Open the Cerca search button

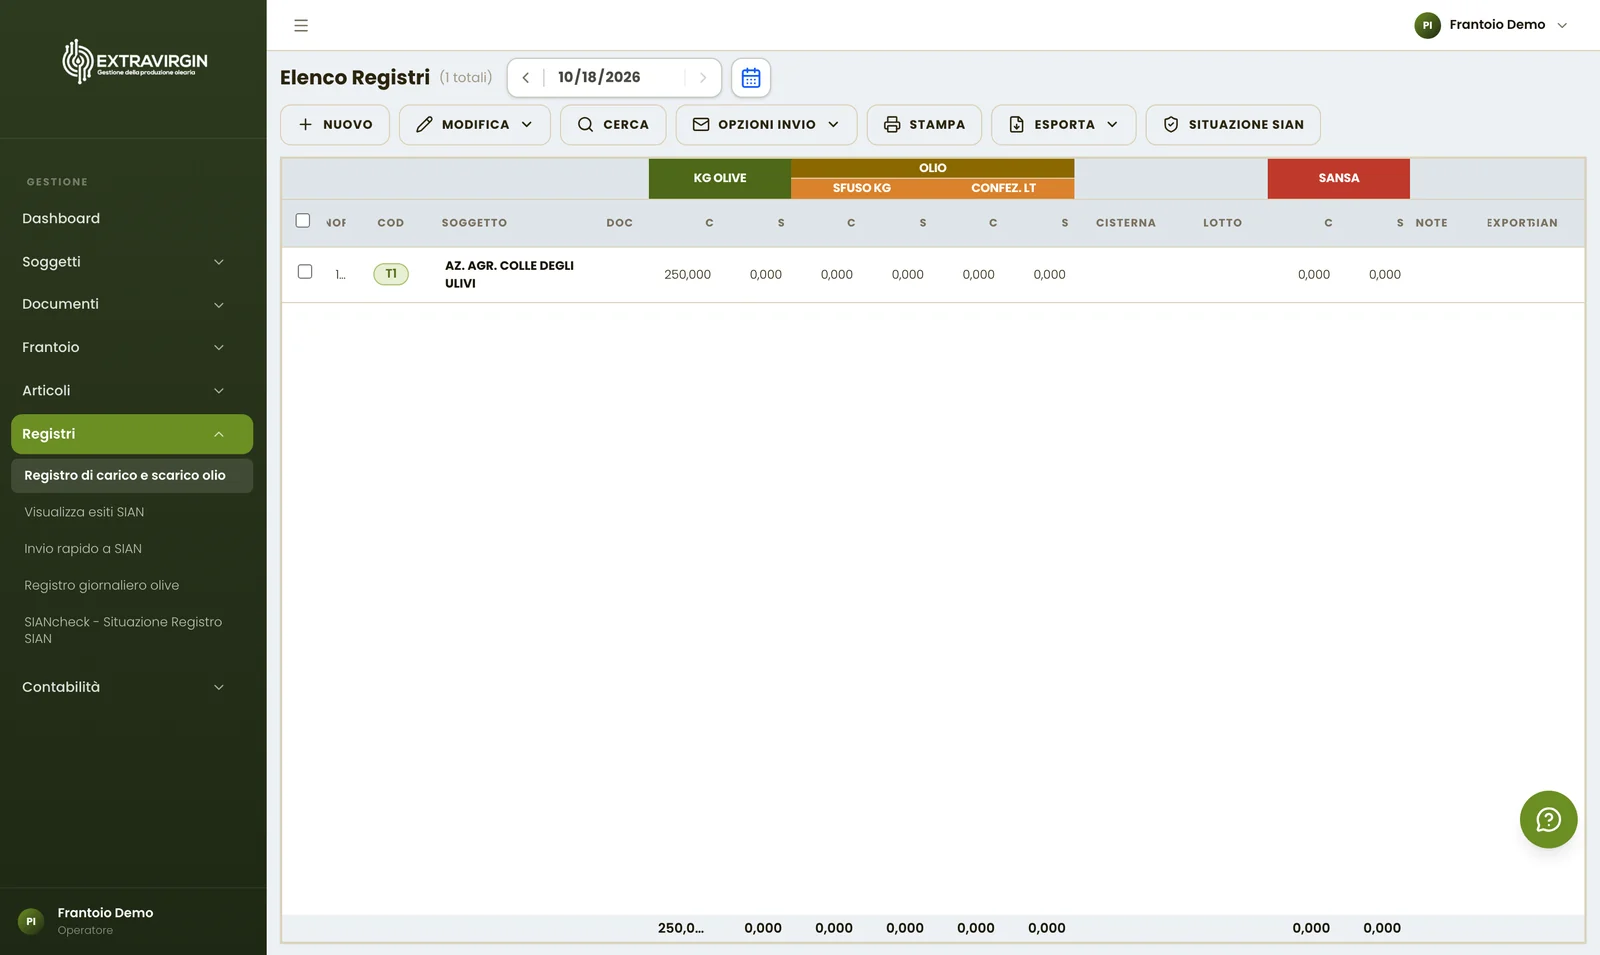(x=613, y=125)
